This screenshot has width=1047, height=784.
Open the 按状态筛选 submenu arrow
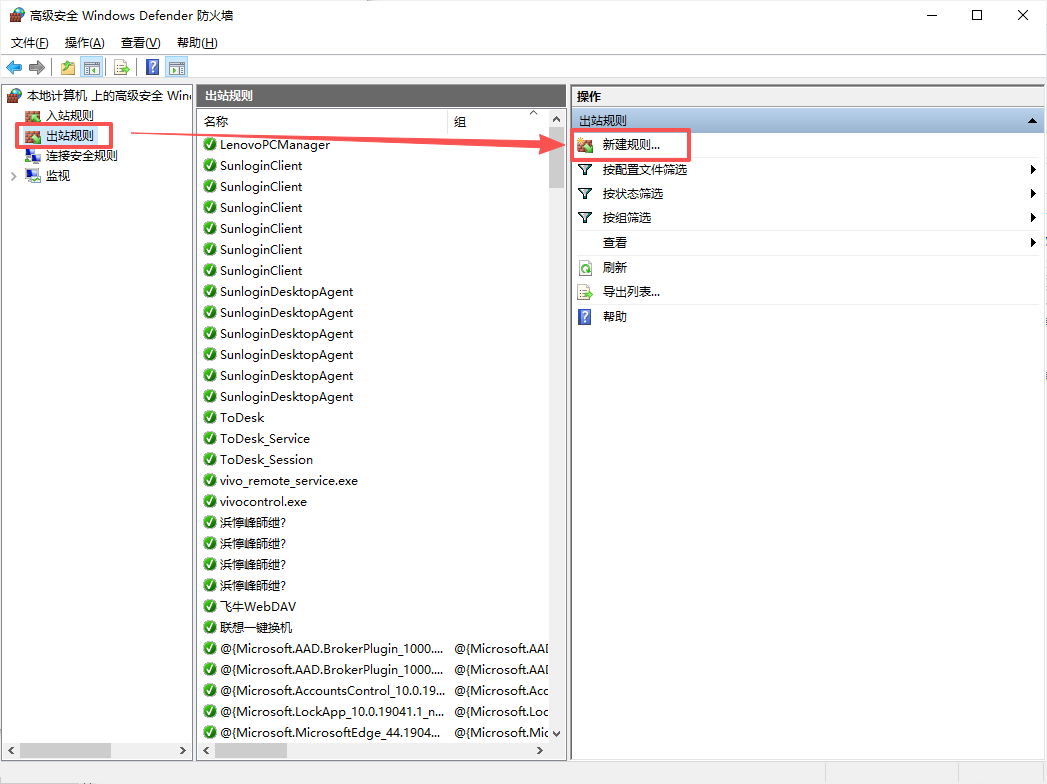(x=1033, y=194)
